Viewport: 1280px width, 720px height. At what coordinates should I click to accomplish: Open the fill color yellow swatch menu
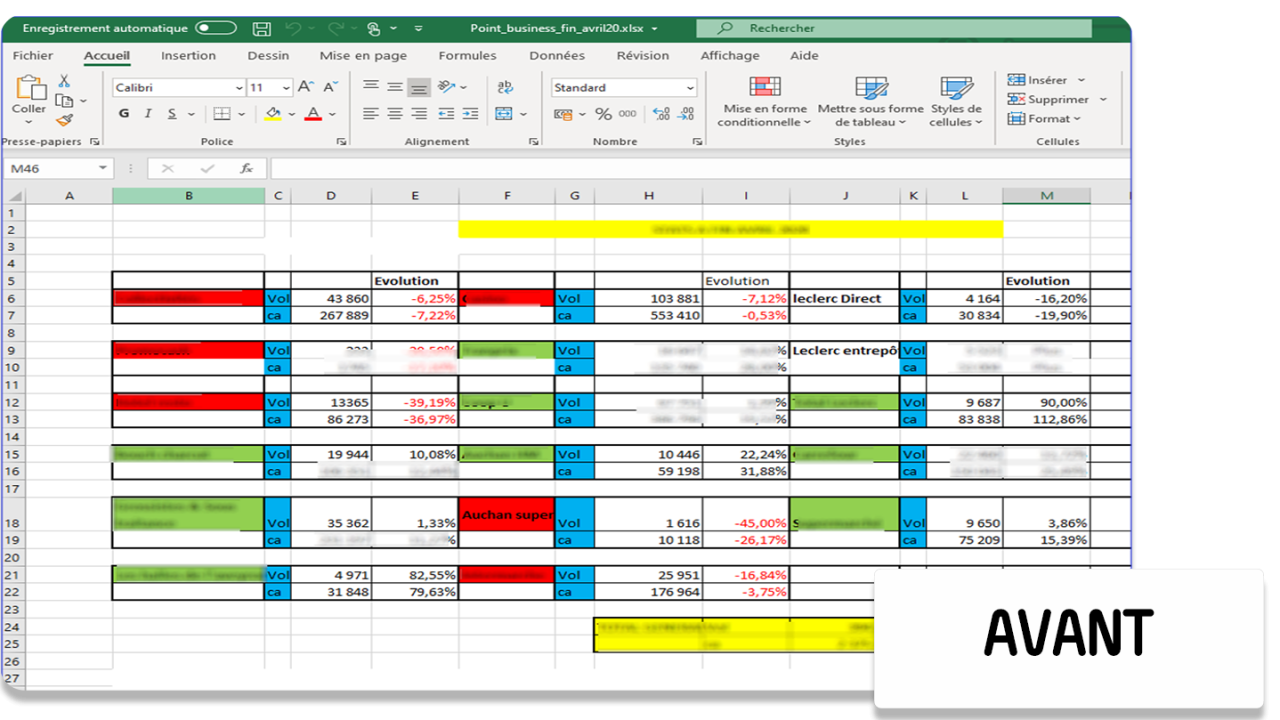pos(273,115)
